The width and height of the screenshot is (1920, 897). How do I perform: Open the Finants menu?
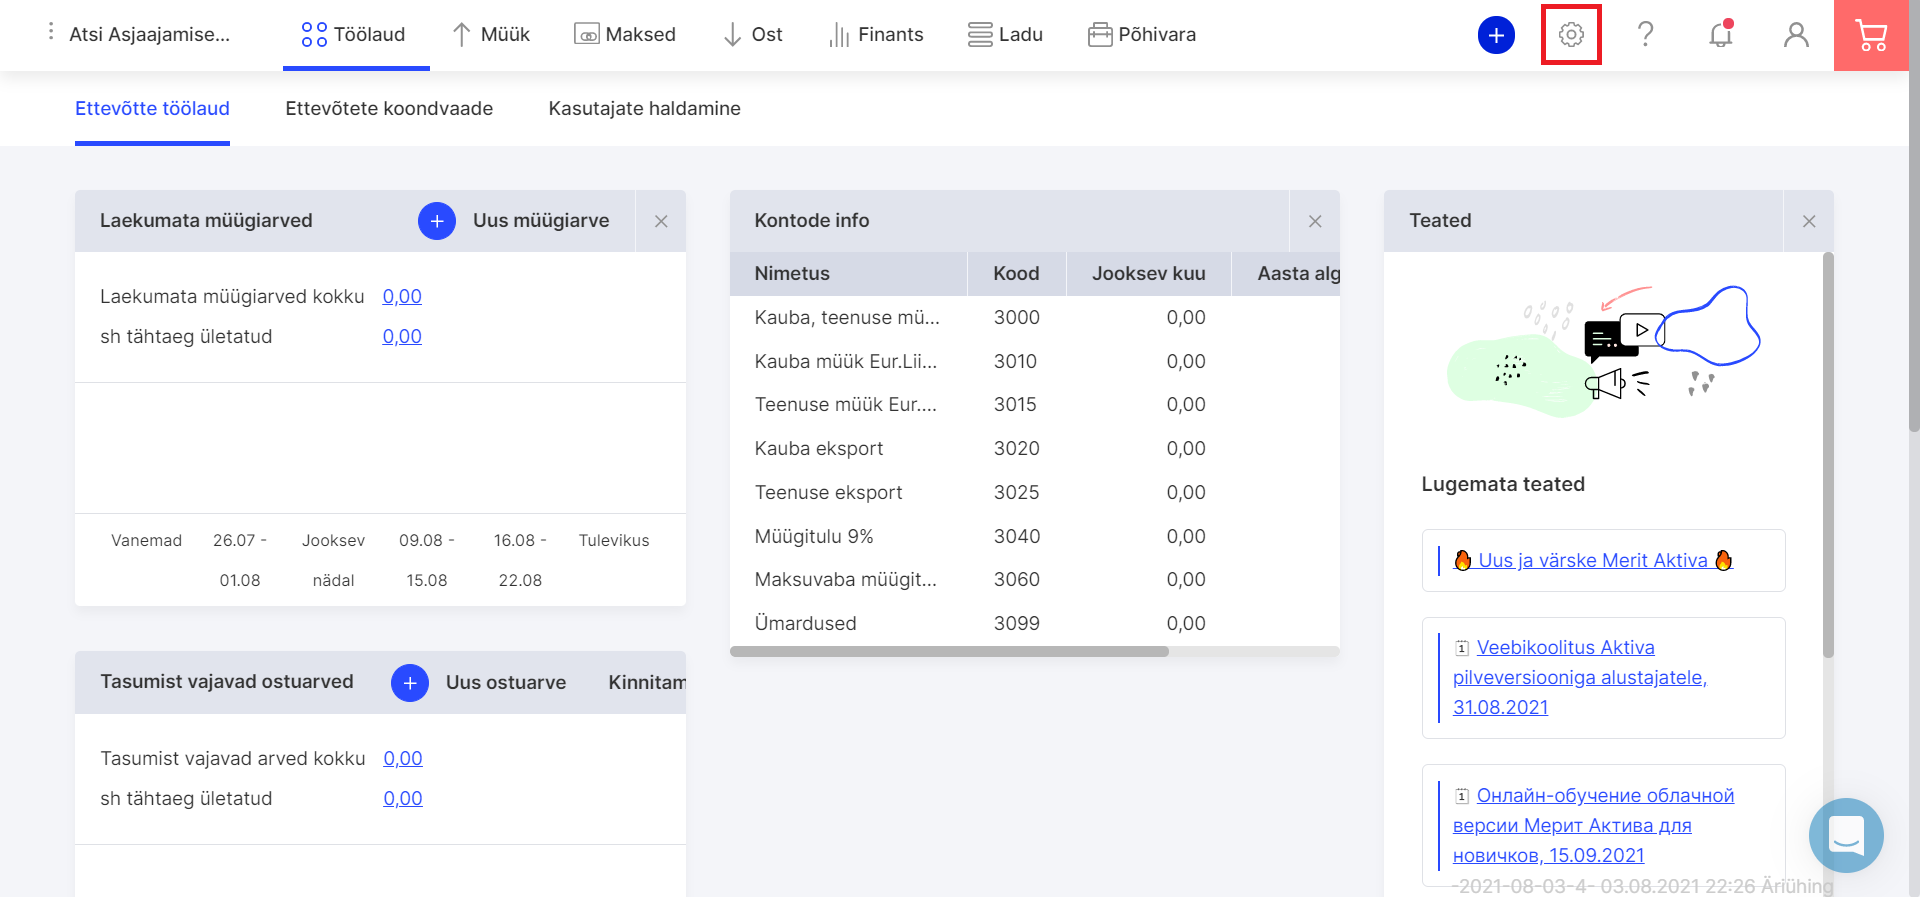click(x=876, y=35)
